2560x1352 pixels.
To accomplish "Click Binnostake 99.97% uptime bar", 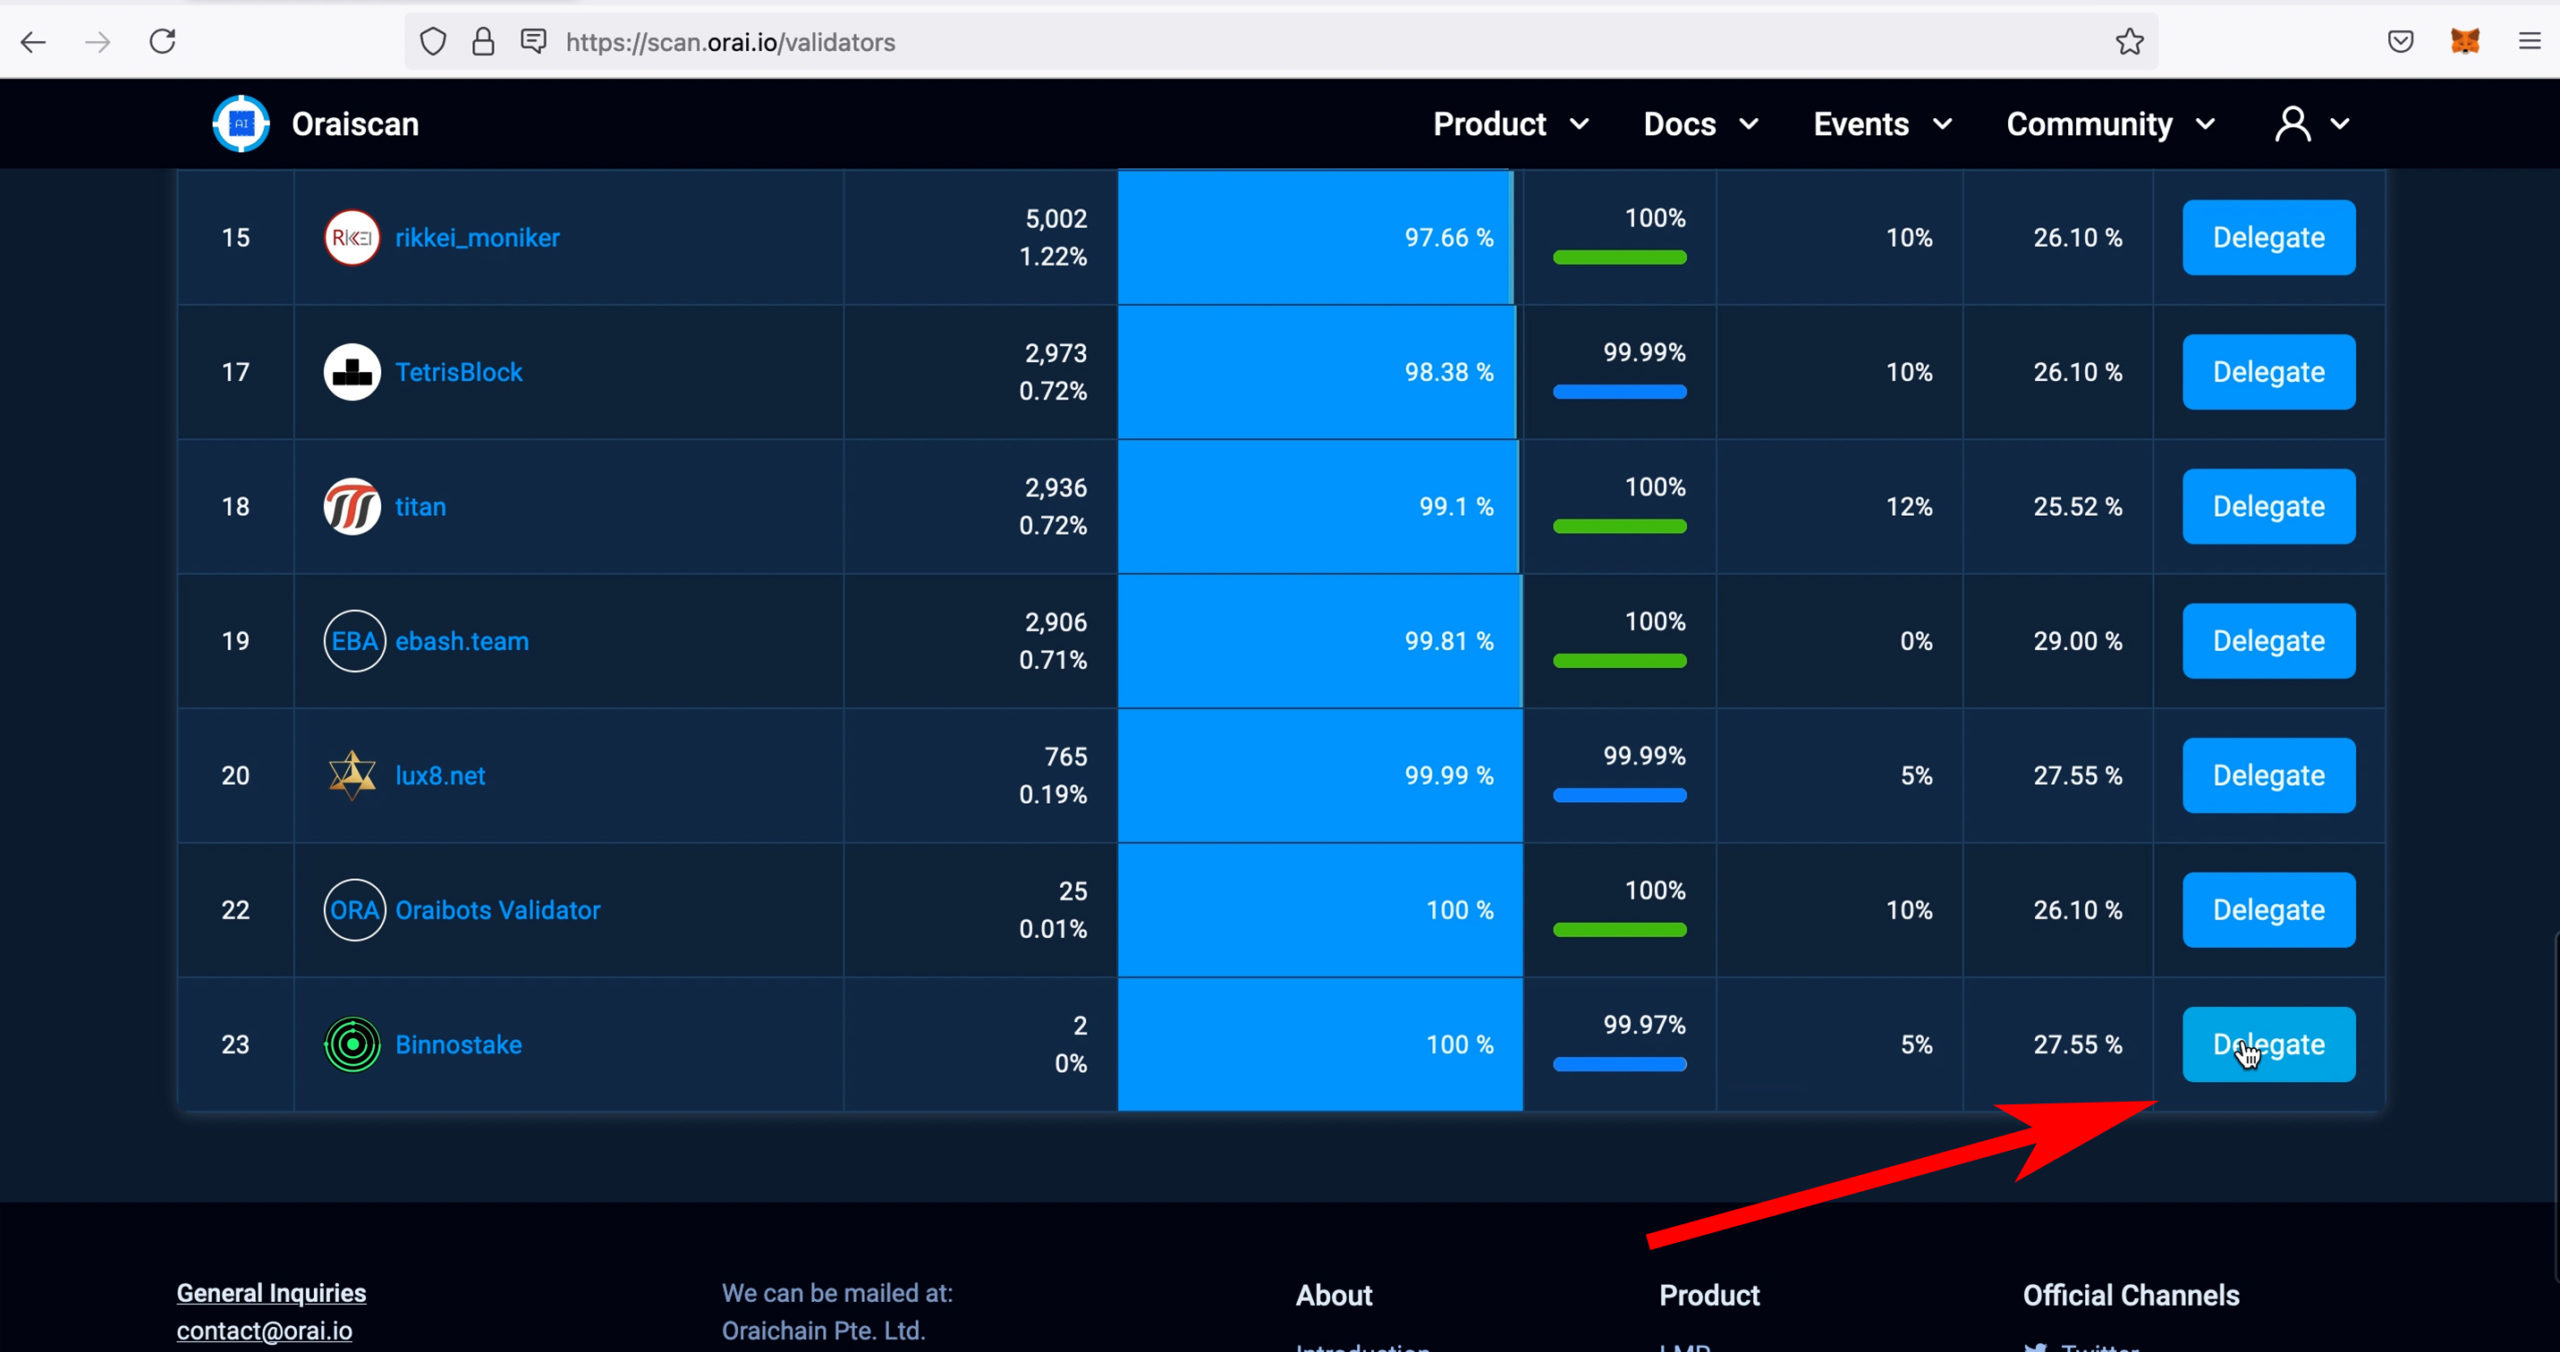I will tap(1619, 1064).
